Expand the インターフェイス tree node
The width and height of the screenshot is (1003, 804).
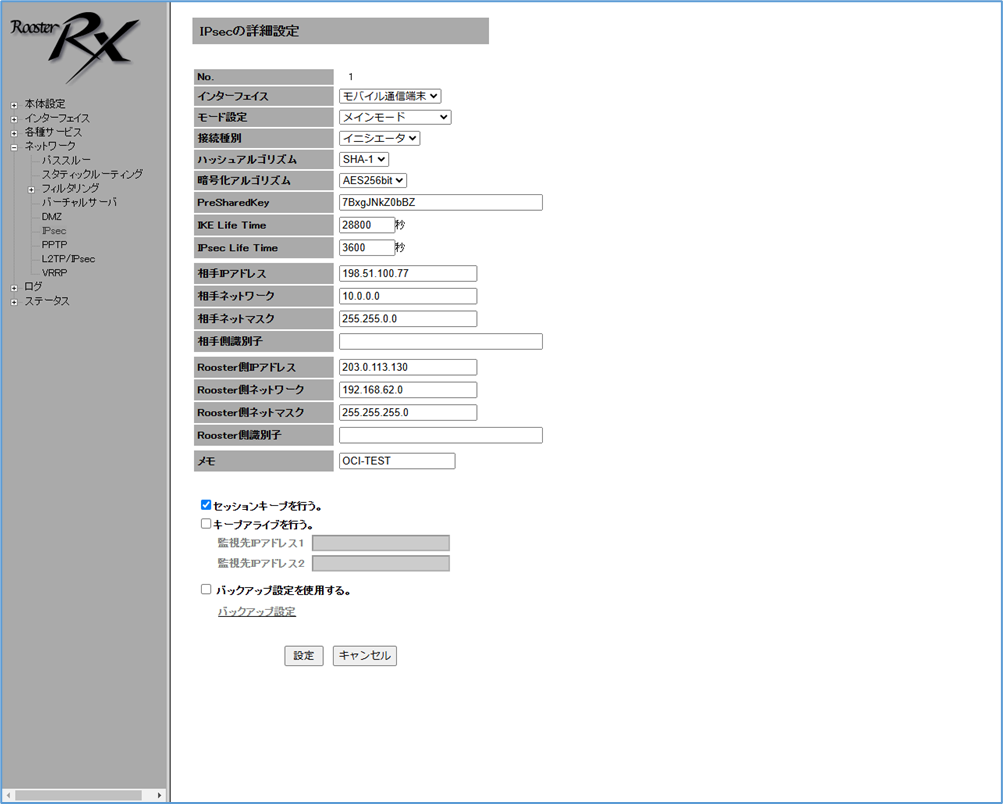[13, 117]
